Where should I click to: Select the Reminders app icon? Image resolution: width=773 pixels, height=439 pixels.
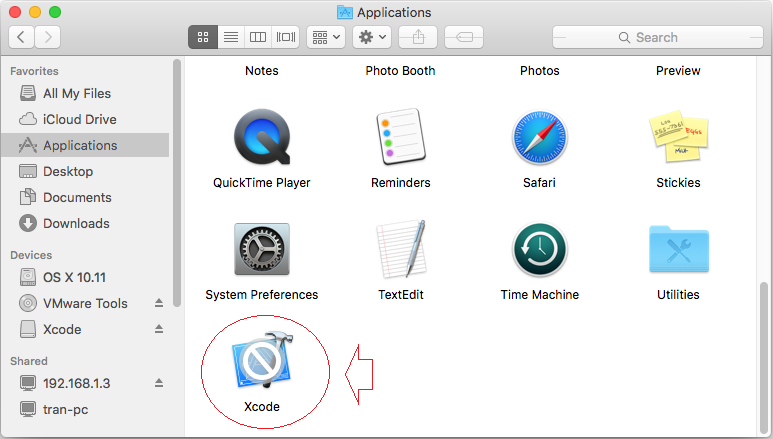coord(400,137)
